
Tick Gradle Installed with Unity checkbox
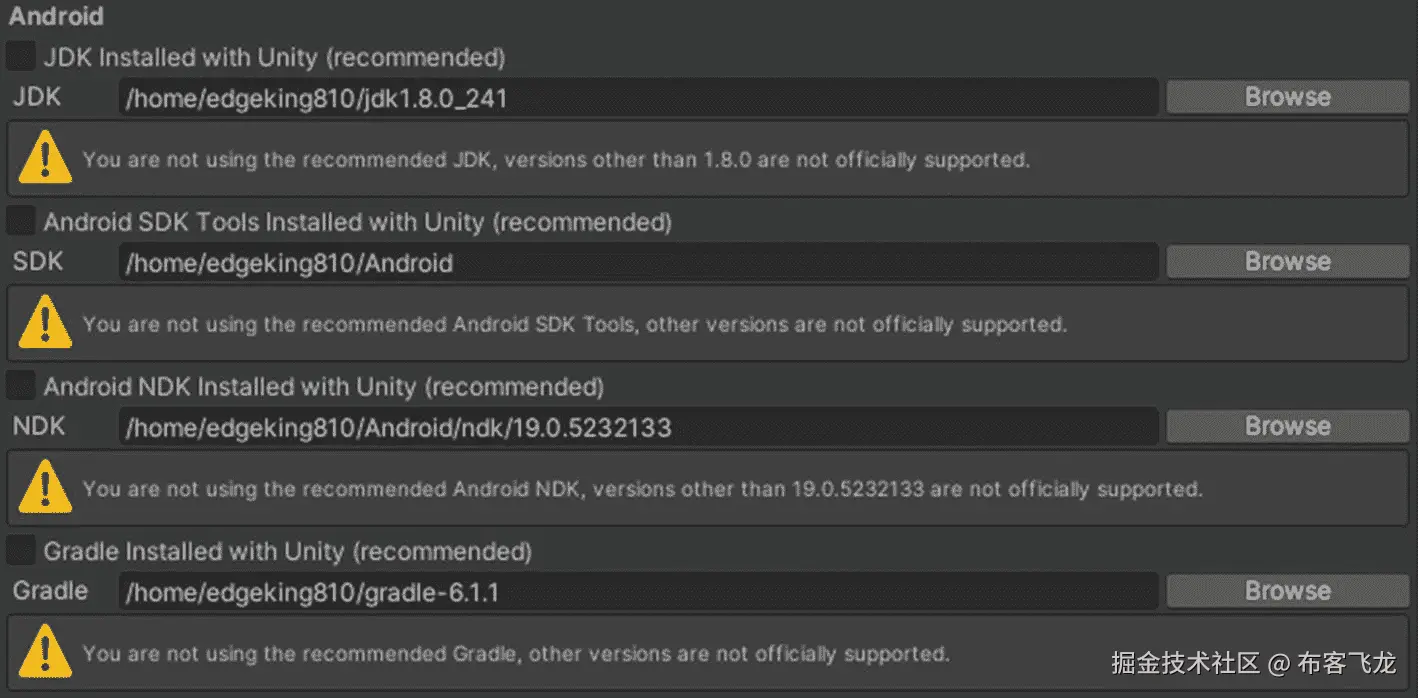[20, 551]
